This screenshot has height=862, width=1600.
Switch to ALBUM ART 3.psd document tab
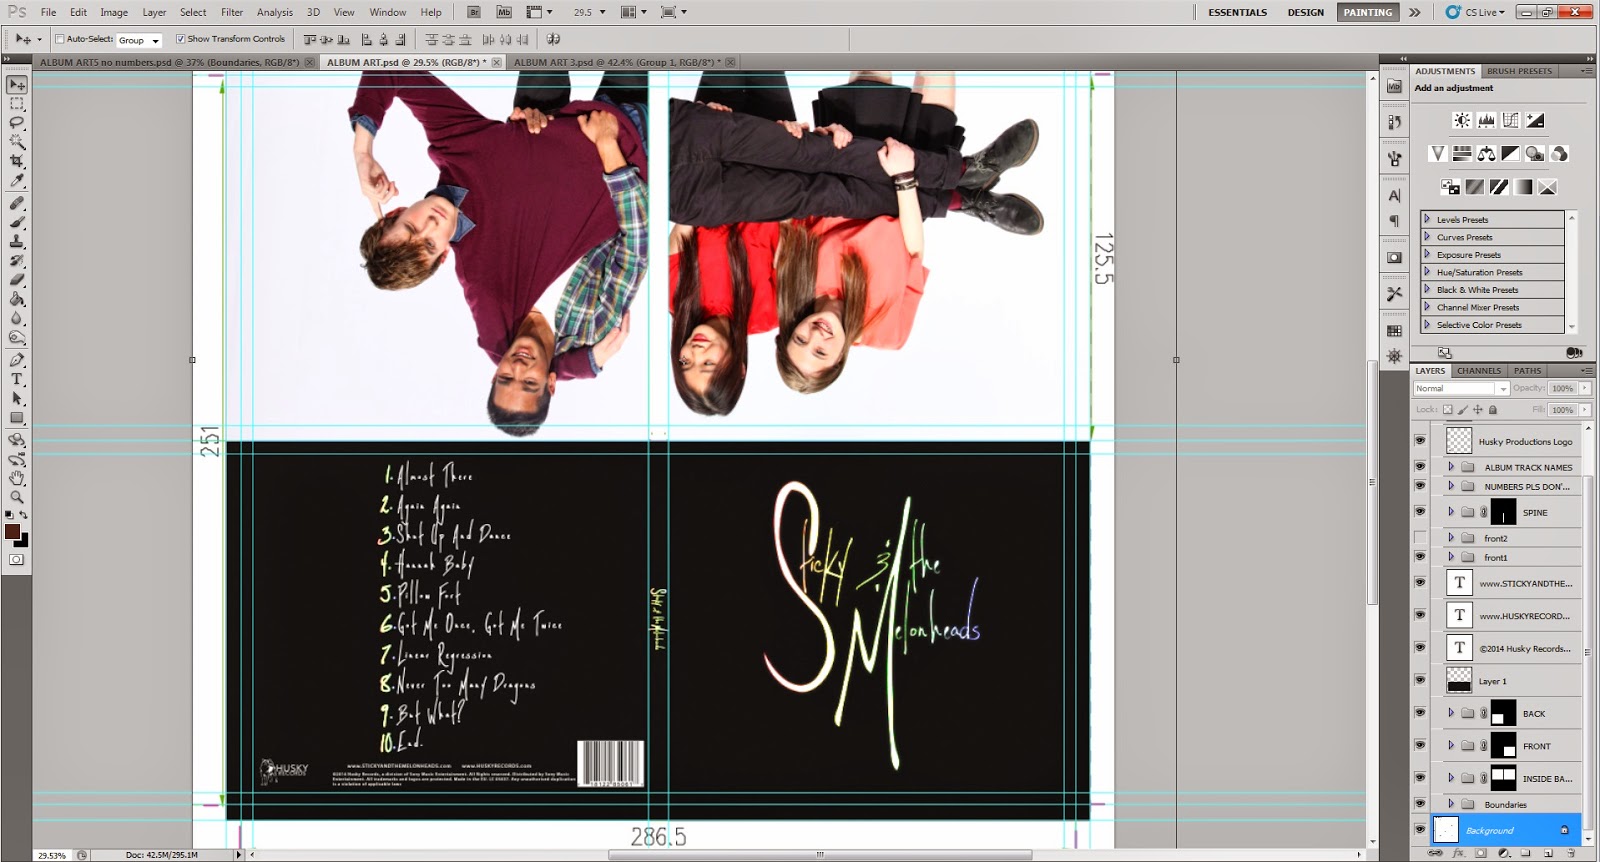click(x=623, y=62)
